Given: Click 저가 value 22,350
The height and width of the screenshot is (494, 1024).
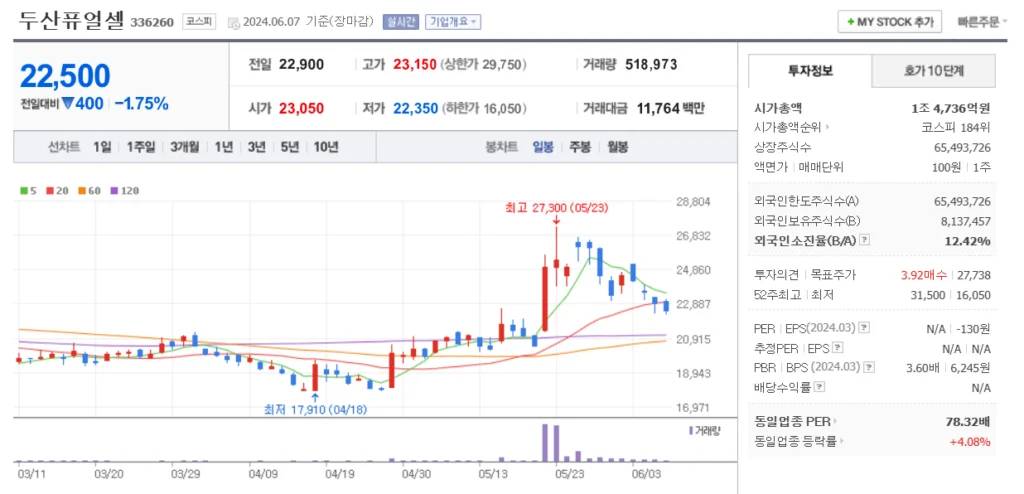Looking at the screenshot, I should 415,108.
